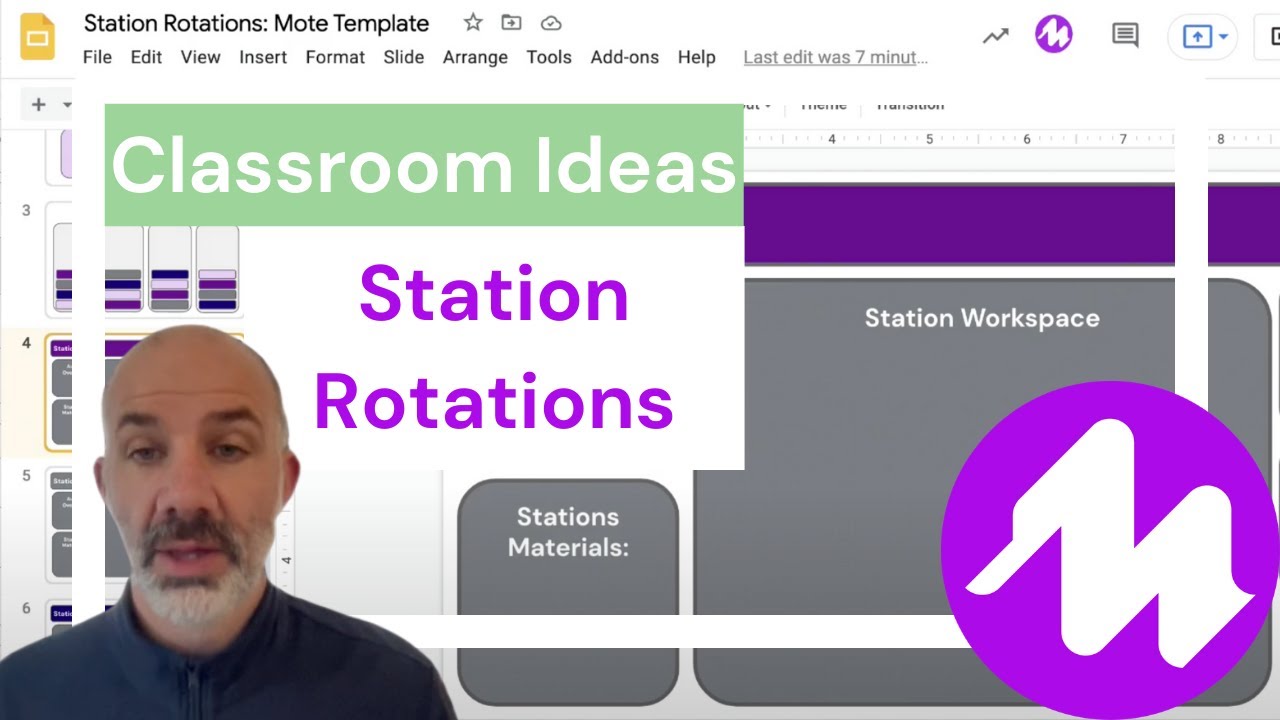Click the present-to-meeting up-arrow icon
The image size is (1280, 720).
coord(1196,37)
